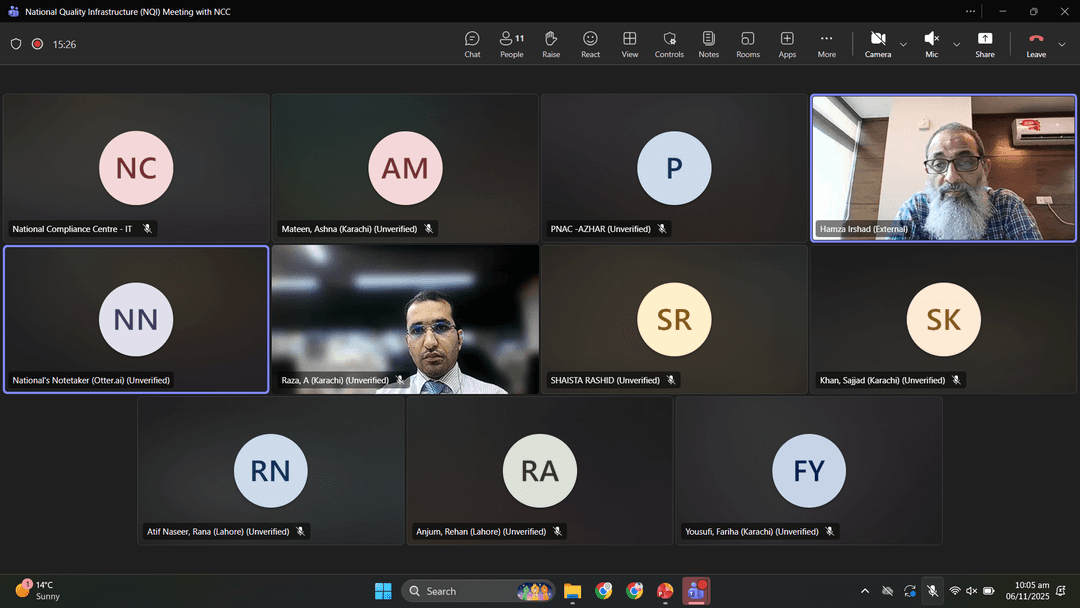Toggle the taskbar microphone mute icon

[x=932, y=591]
